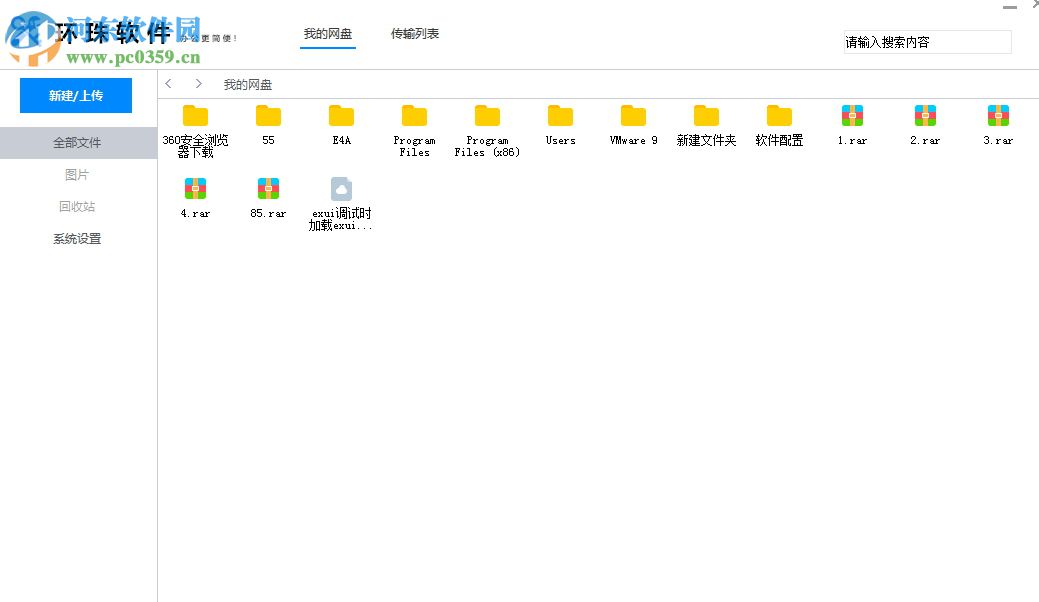
Task: Click the search input field
Action: (925, 42)
